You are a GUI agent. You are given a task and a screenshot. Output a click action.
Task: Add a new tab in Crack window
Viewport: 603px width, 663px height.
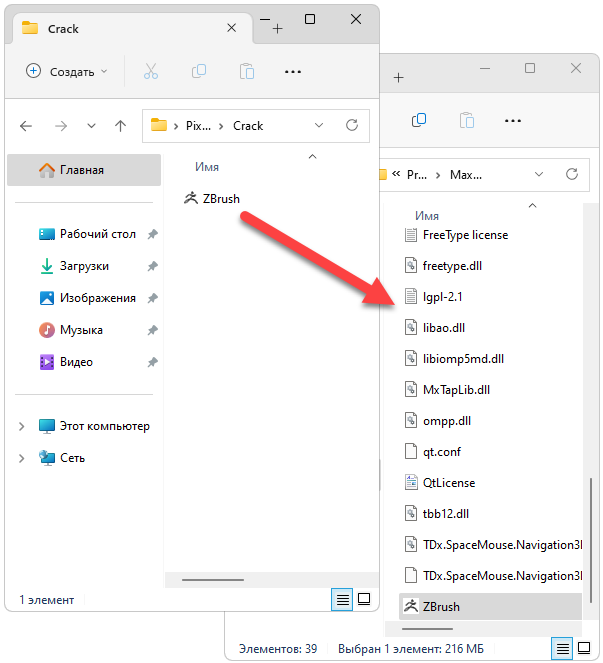click(277, 29)
